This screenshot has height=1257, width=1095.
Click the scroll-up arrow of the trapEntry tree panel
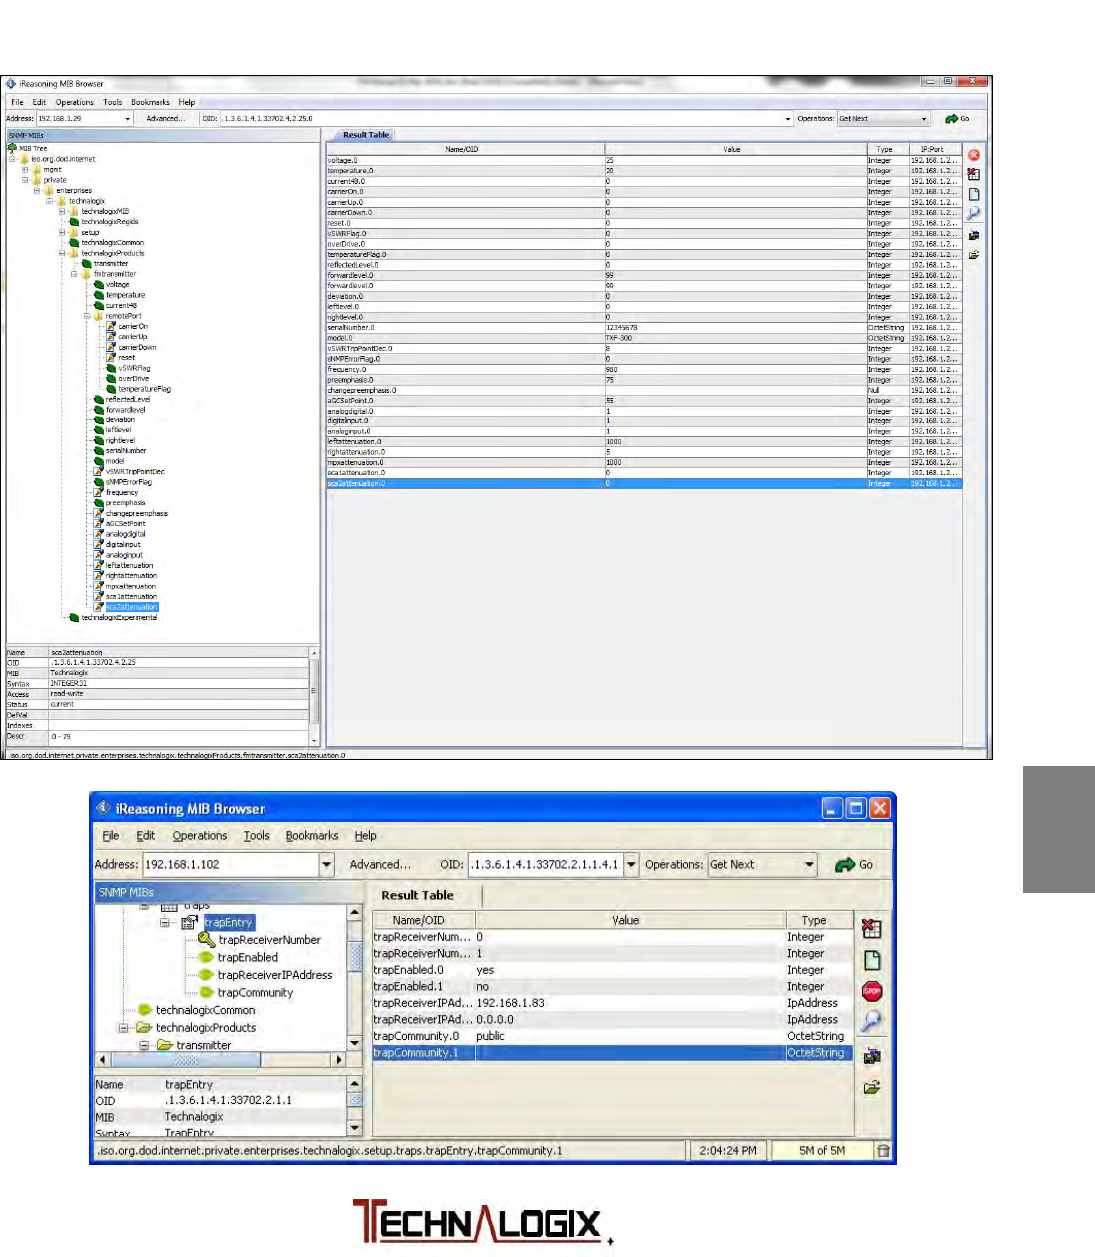click(354, 913)
